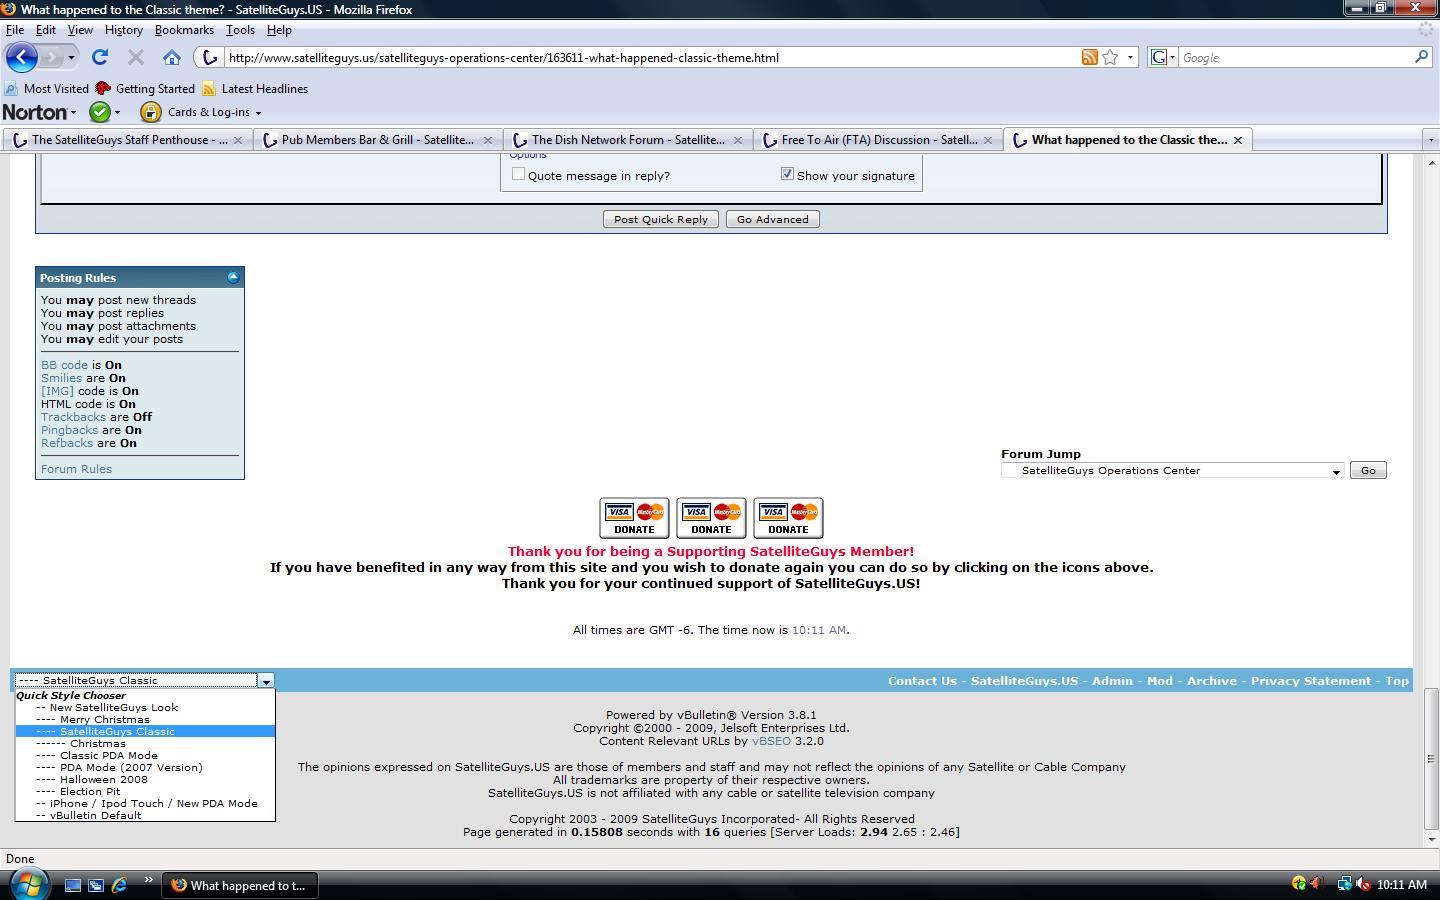Screen dimensions: 1440x900
Task: Choose Classic PDA Mode style
Action: tap(145, 755)
